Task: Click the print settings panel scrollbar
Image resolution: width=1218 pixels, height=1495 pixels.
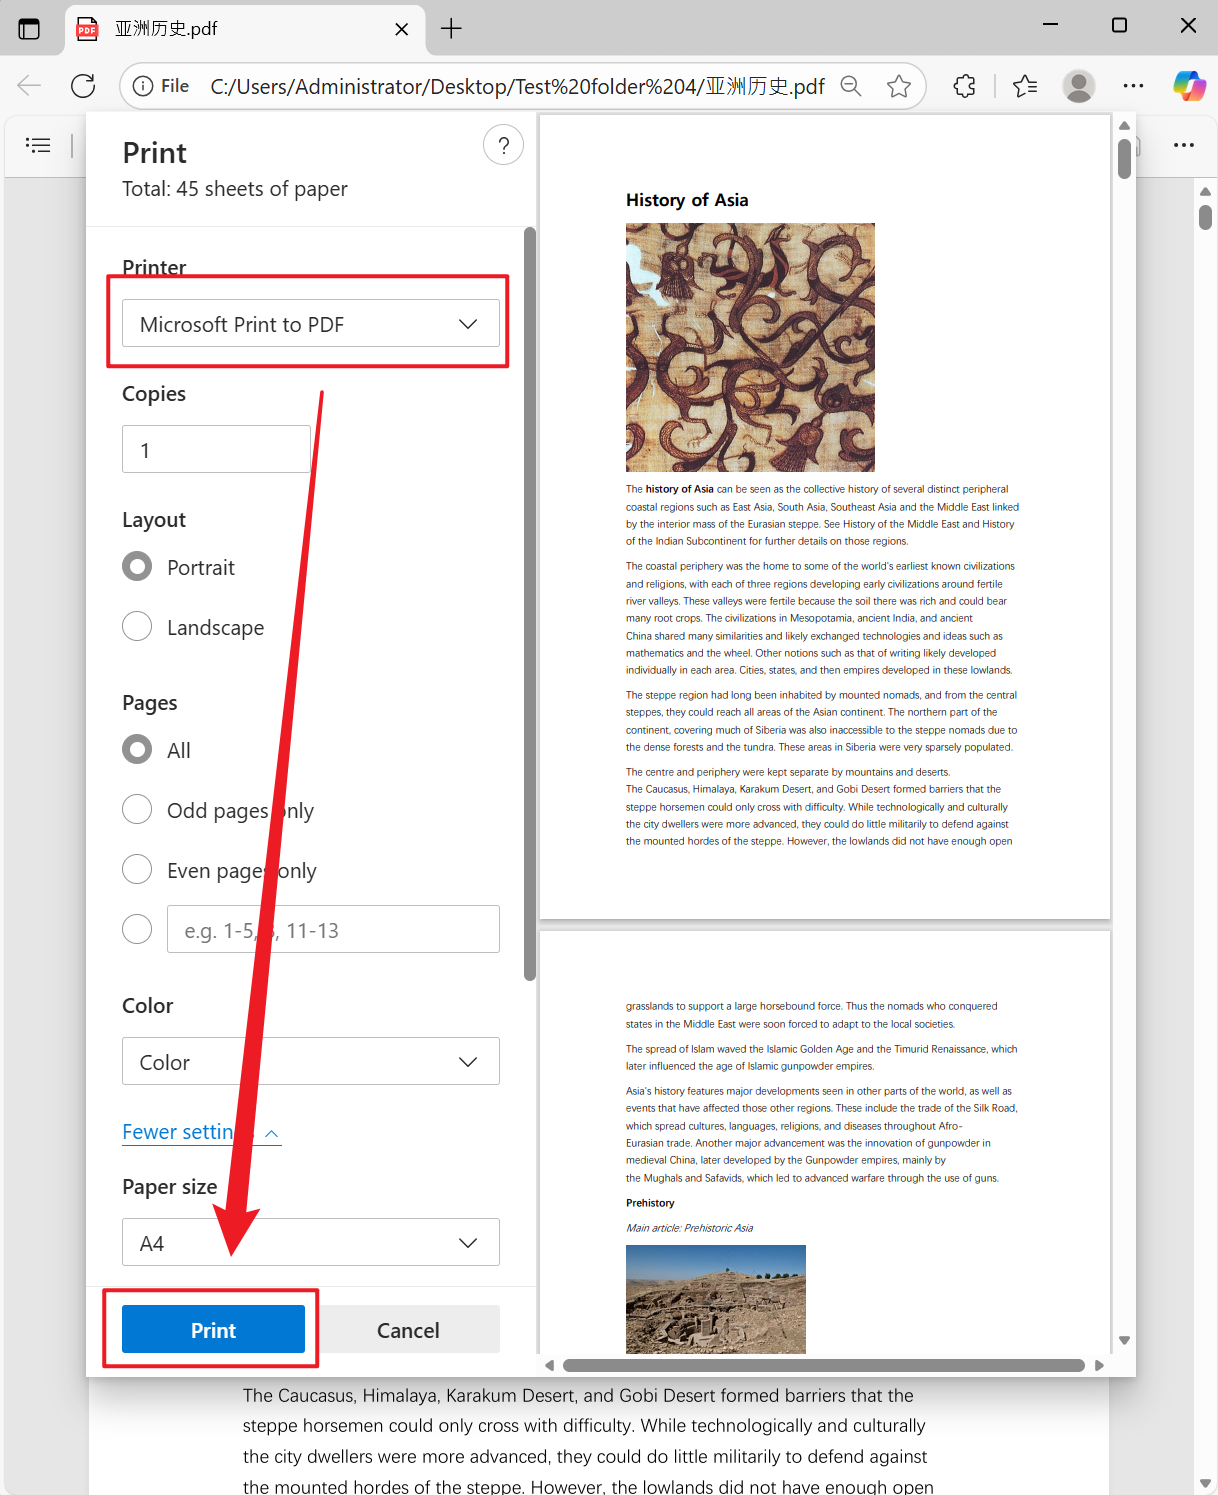Action: tap(530, 604)
